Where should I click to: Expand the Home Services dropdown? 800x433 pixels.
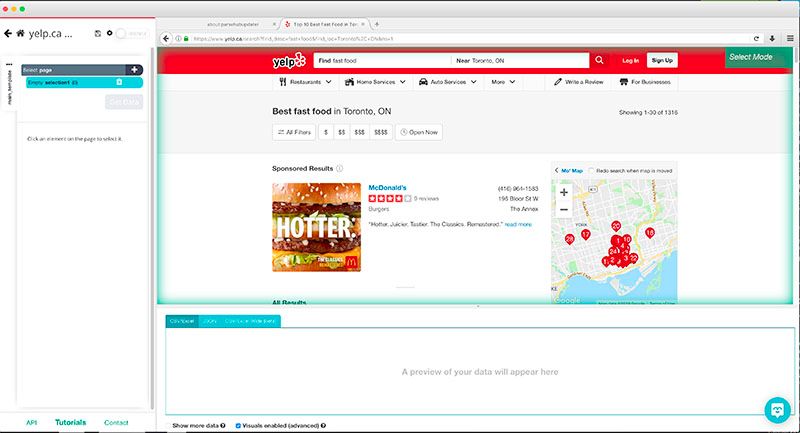(x=375, y=82)
